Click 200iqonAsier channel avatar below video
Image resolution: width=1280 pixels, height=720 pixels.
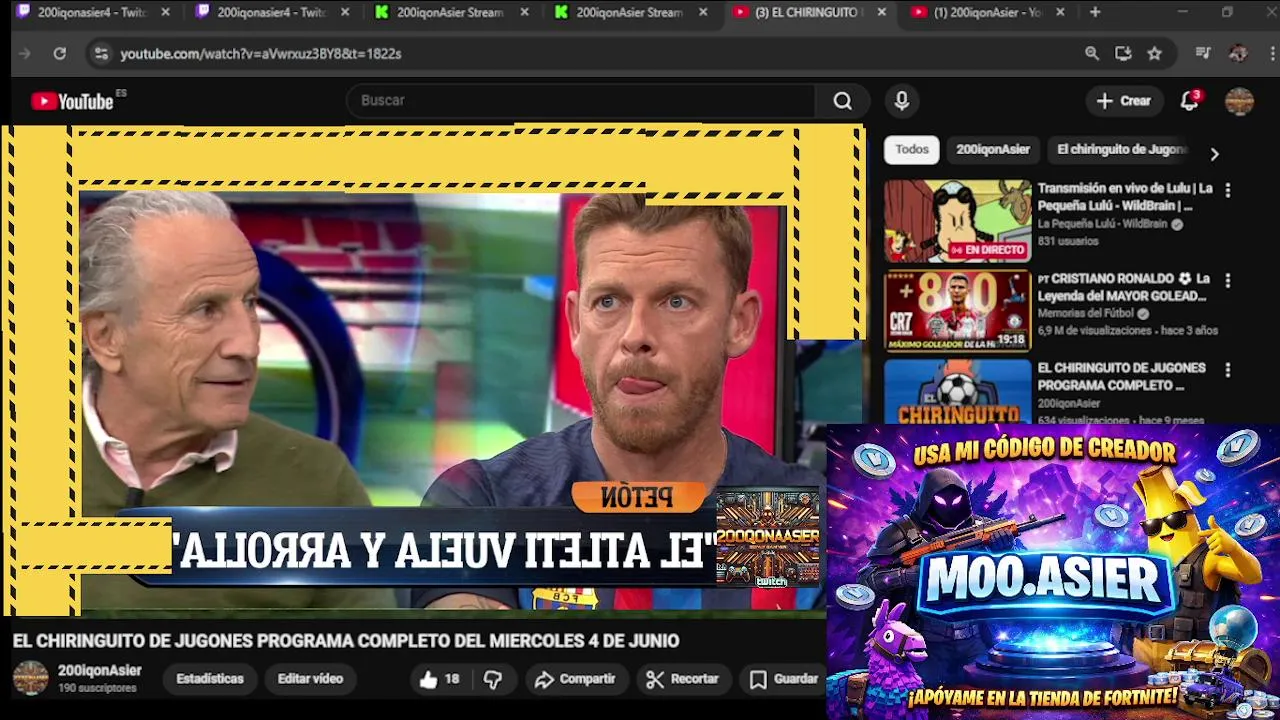(x=30, y=678)
